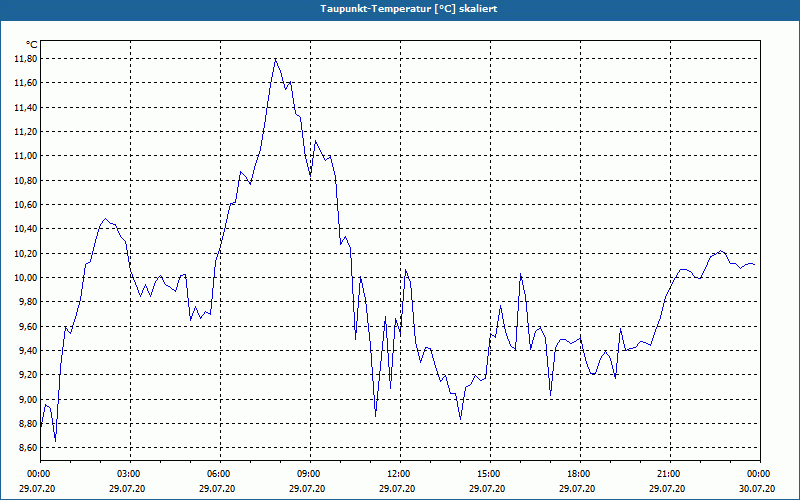
Task: Click the 03:00 time label
Action: pos(130,474)
